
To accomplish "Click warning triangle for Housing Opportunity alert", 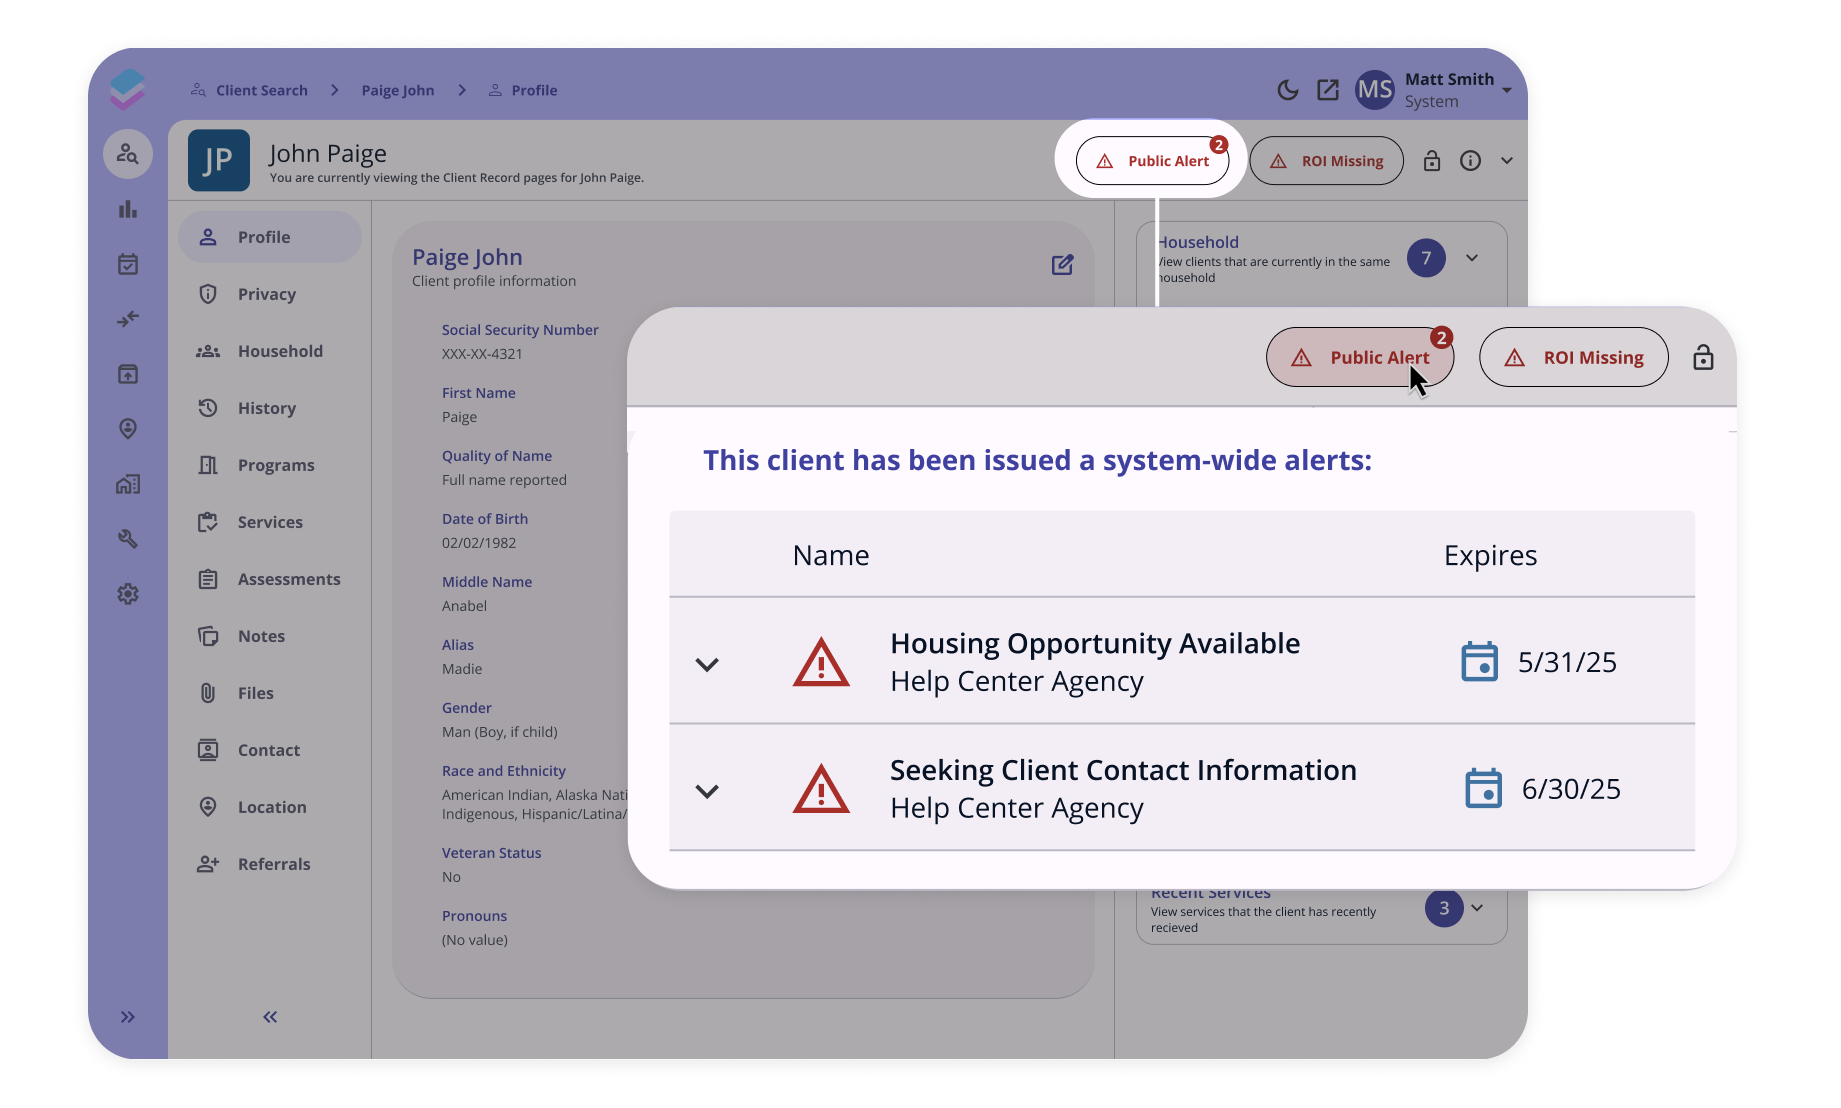I will 821,662.
